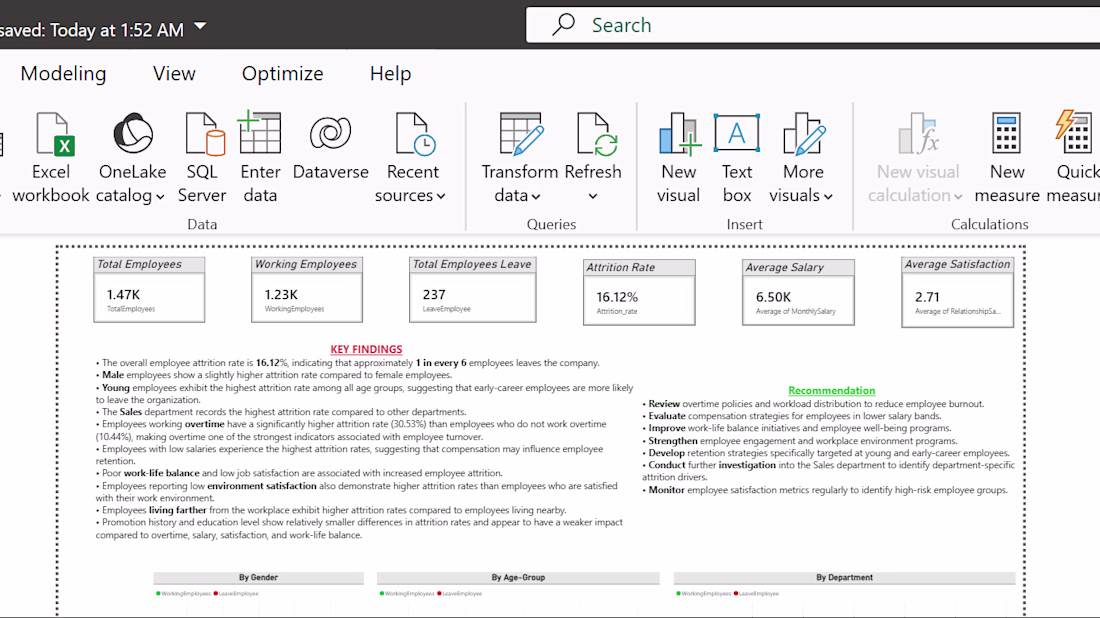The height and width of the screenshot is (618, 1100).
Task: Click the saved Today at 1:52 AM text
Action: (x=92, y=30)
